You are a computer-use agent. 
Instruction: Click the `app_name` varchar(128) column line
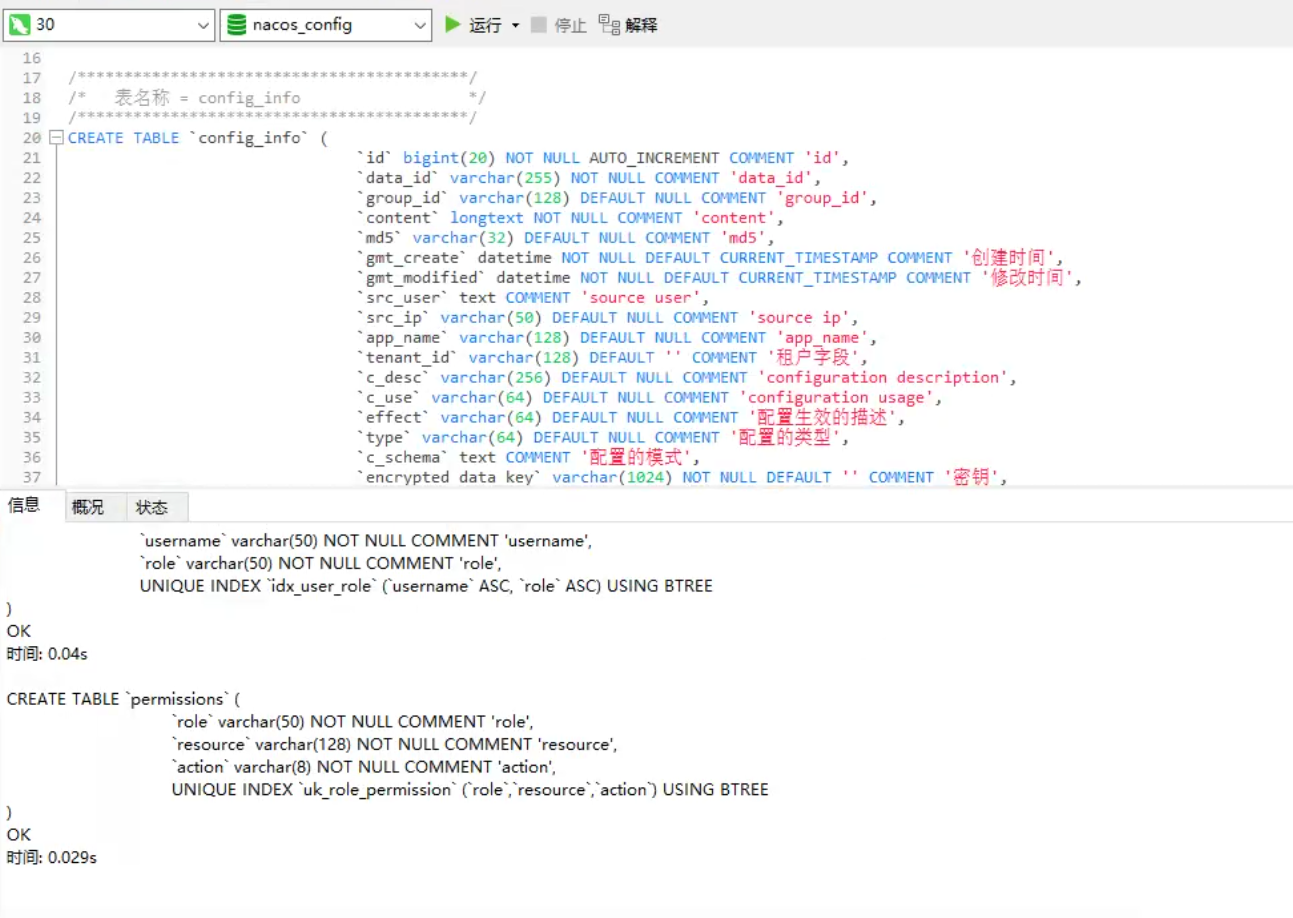click(x=617, y=338)
